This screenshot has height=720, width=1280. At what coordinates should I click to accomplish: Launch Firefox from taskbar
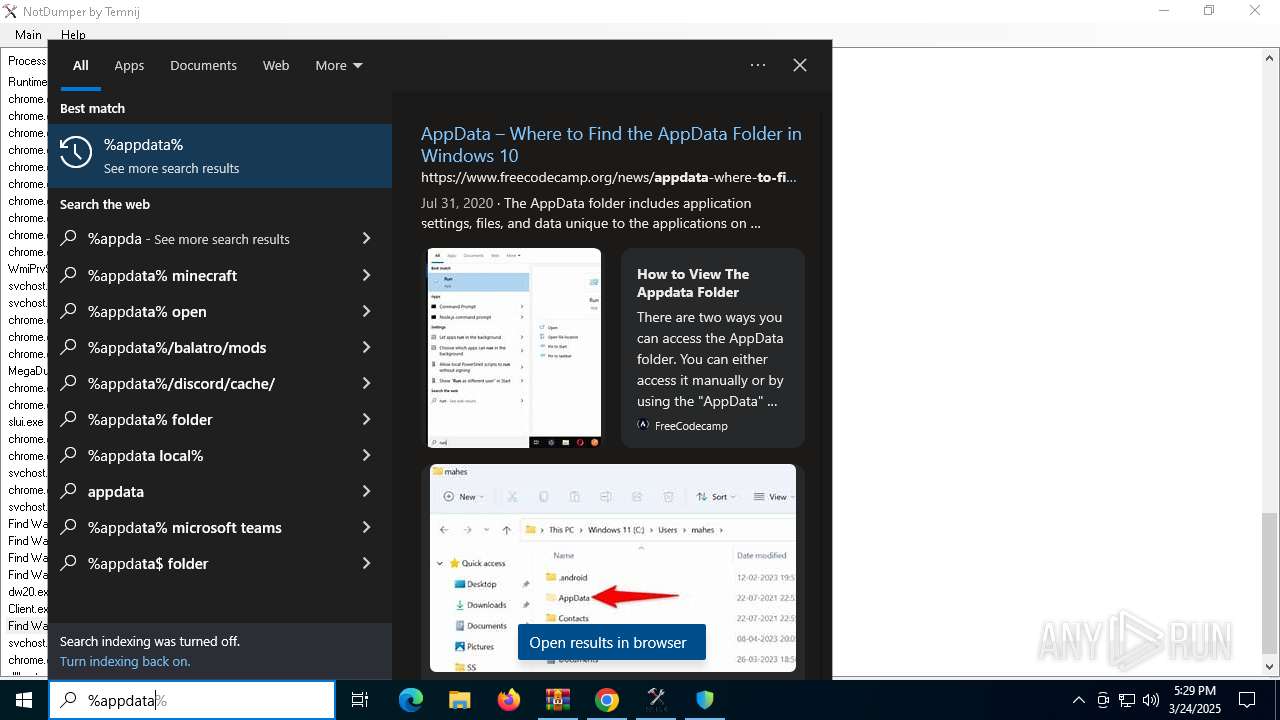[509, 700]
